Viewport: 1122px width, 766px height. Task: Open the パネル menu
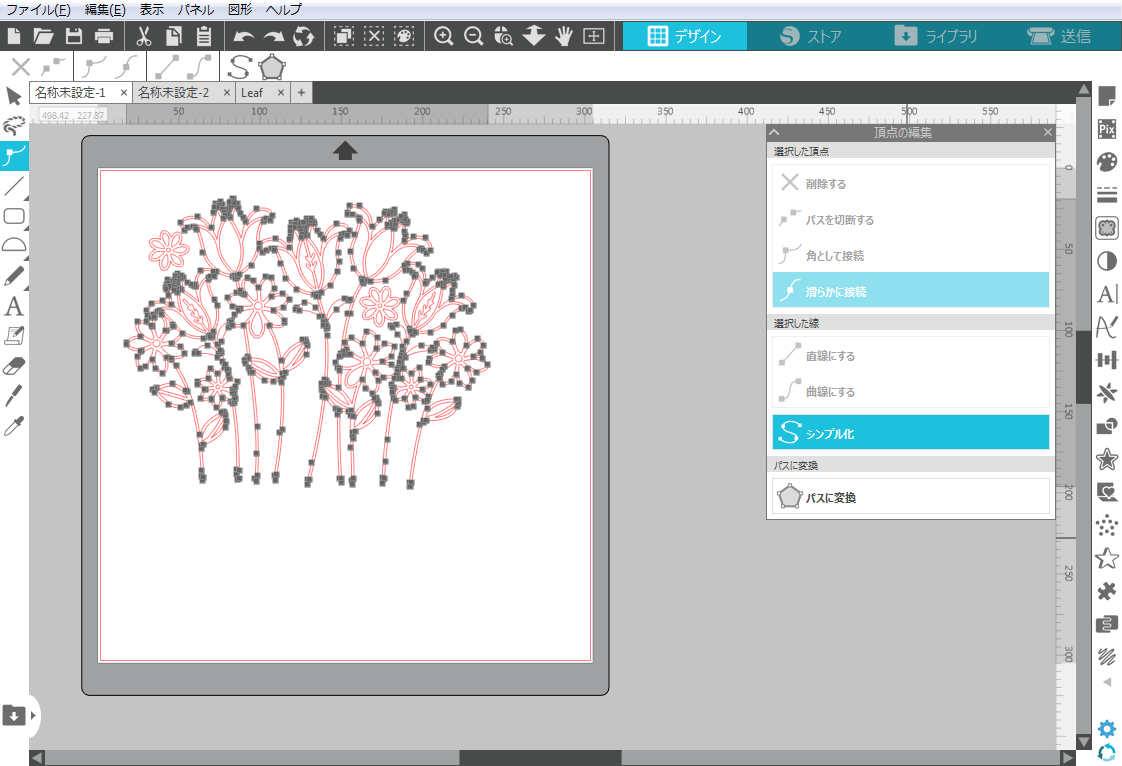coord(195,9)
